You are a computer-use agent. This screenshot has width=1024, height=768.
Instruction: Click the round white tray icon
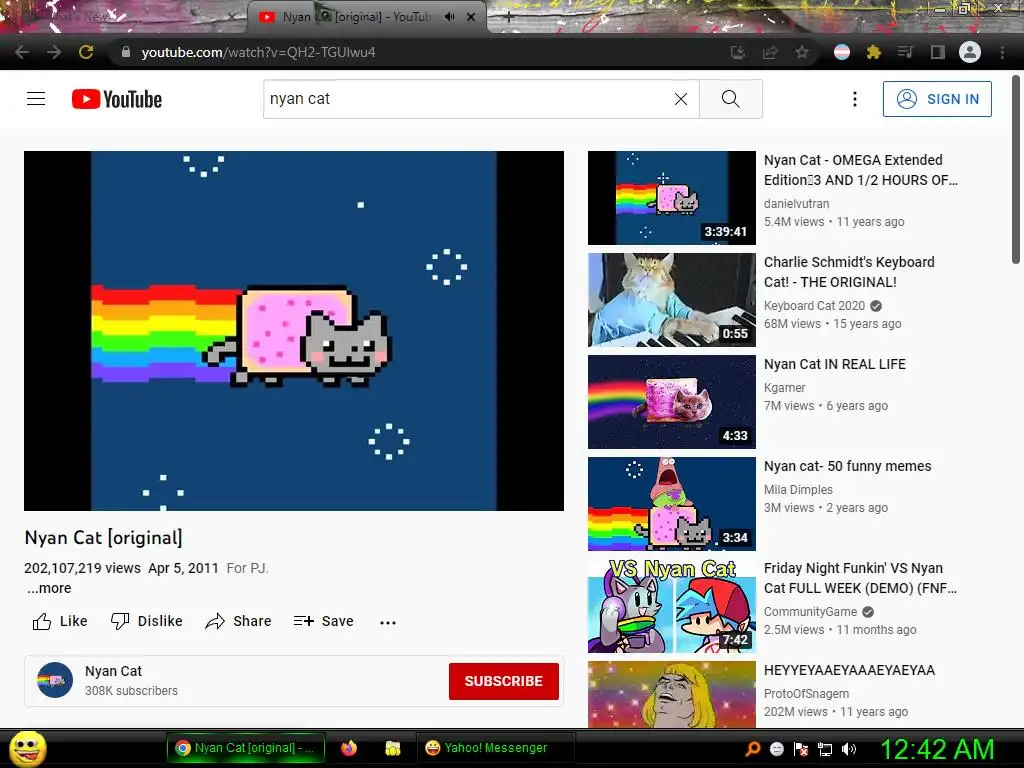point(777,749)
